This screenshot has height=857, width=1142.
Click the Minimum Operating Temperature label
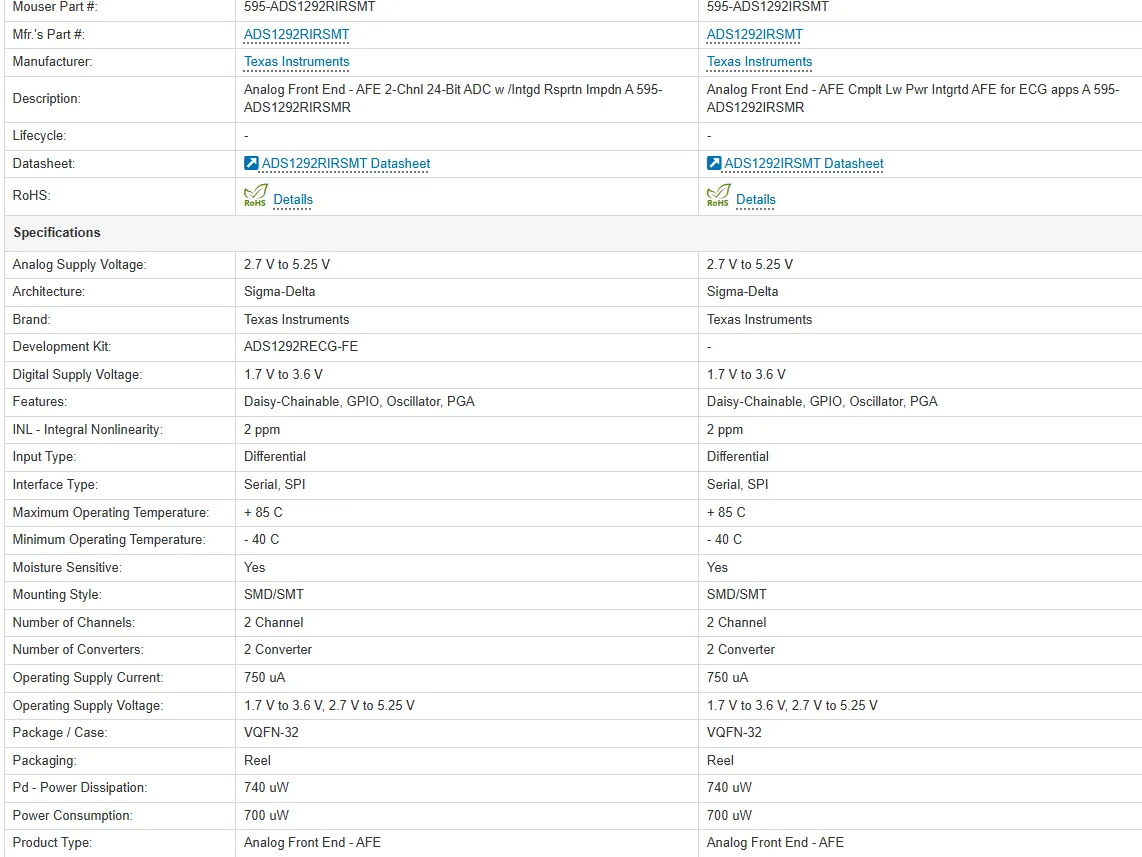[x=109, y=540]
